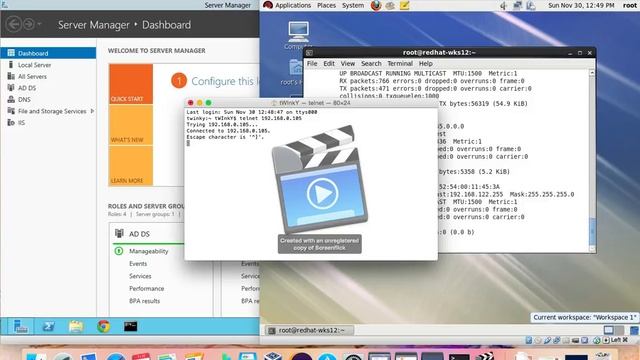Open Events in the AD DS tile

coord(138,264)
